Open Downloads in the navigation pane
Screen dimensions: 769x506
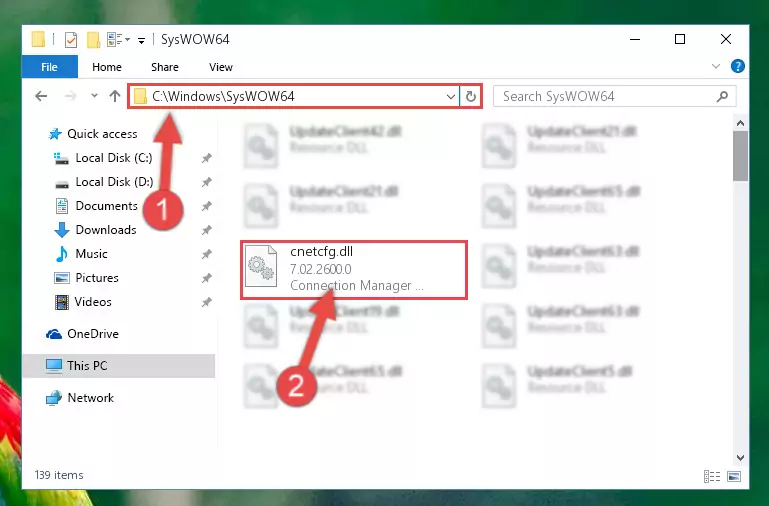[105, 230]
